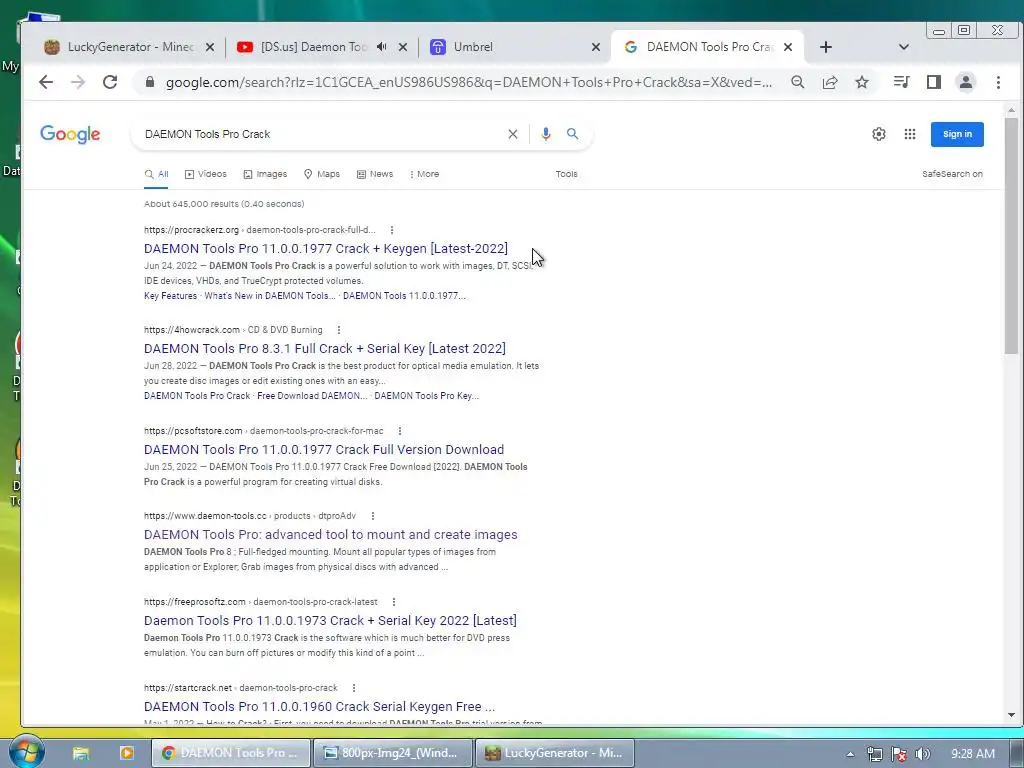
Task: Click the share page icon
Action: (830, 82)
